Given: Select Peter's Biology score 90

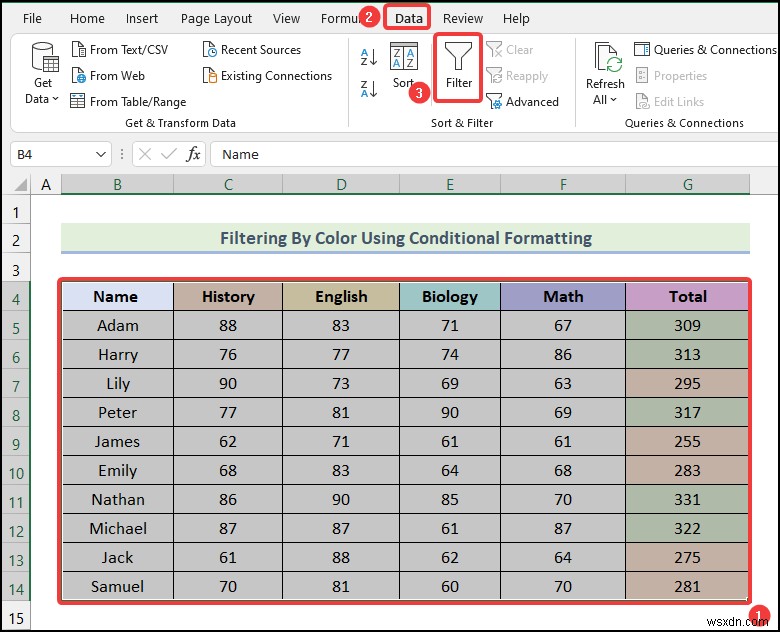Looking at the screenshot, I should point(450,413).
